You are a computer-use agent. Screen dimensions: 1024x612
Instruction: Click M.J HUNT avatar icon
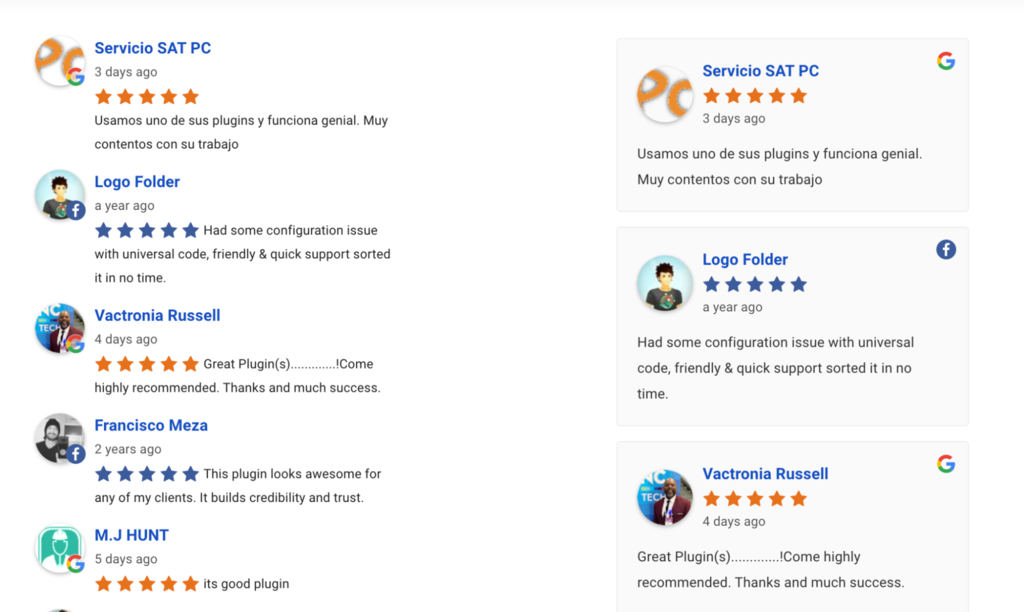[x=59, y=548]
